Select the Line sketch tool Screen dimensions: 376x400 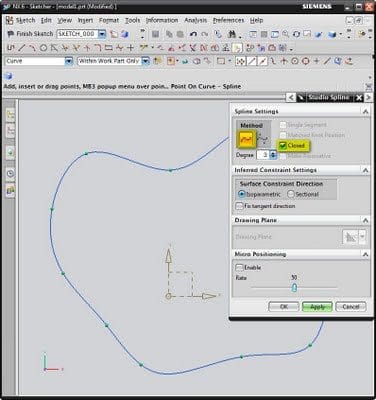click(x=22, y=48)
